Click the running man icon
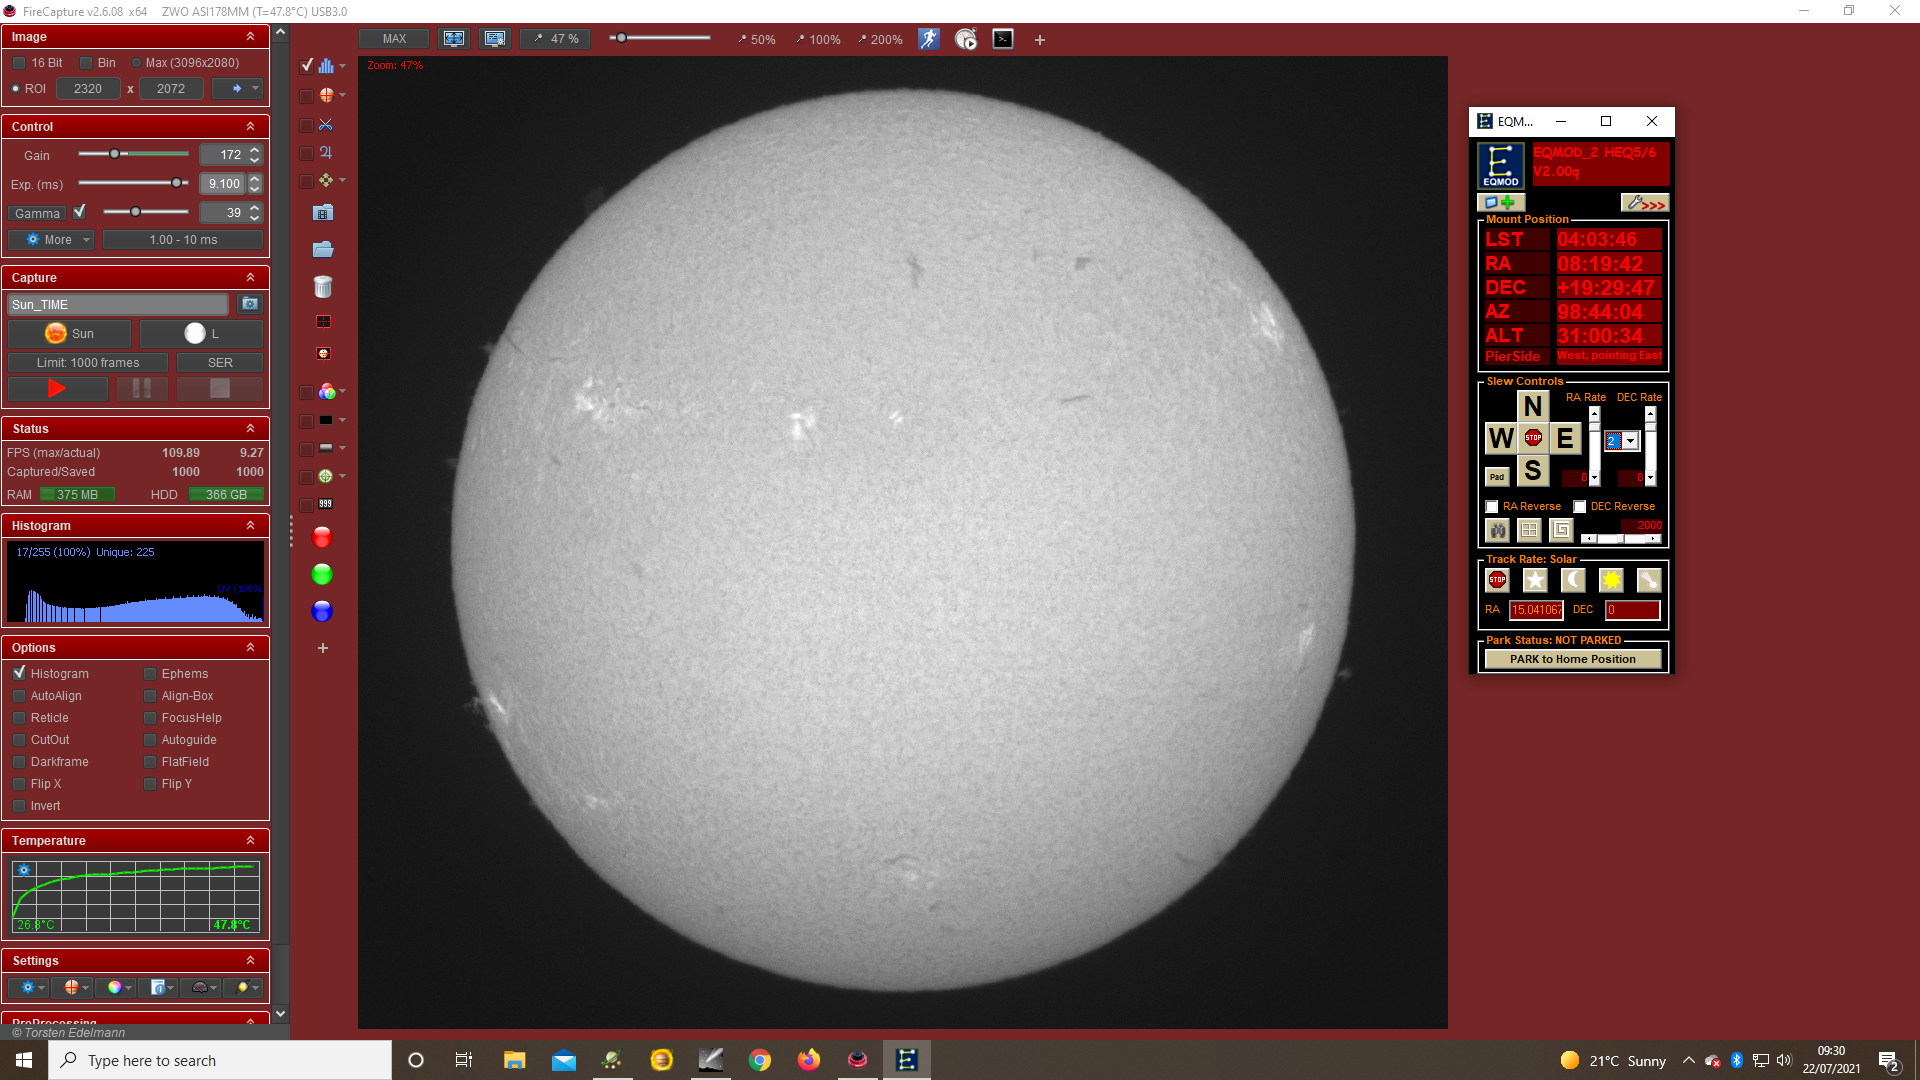Image resolution: width=1920 pixels, height=1080 pixels. [x=929, y=39]
